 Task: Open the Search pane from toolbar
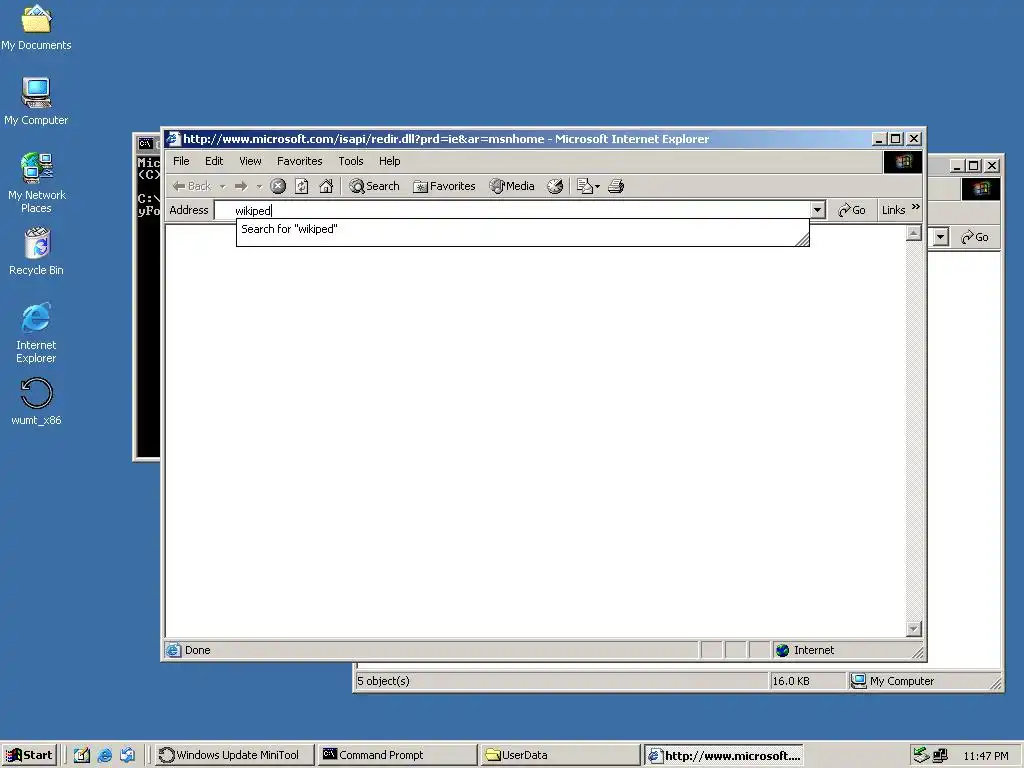tap(374, 186)
